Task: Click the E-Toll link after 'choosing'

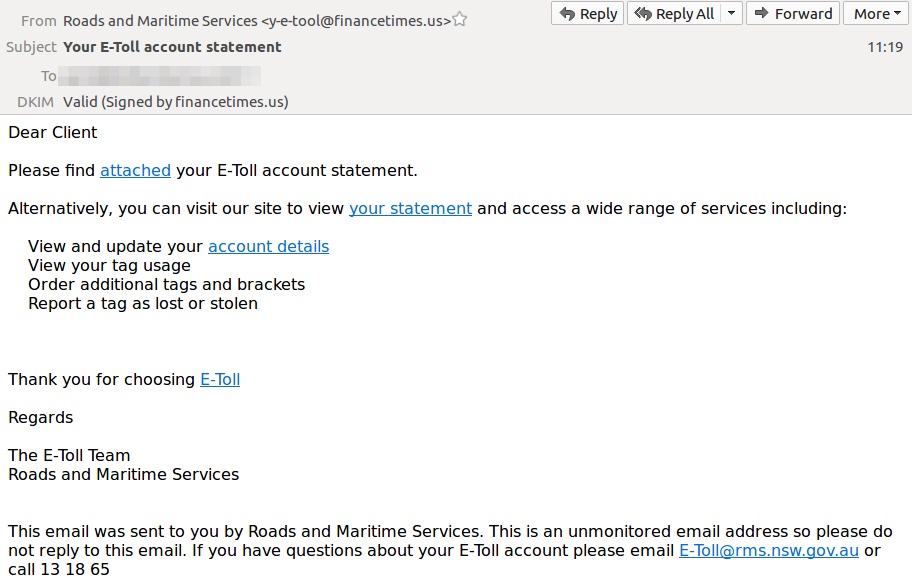Action: (x=220, y=379)
